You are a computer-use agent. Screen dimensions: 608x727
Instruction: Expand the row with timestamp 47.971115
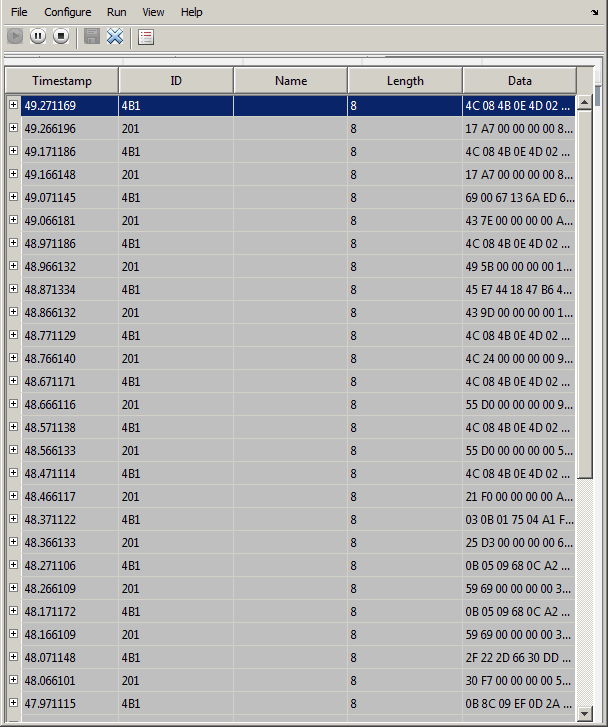(13, 702)
